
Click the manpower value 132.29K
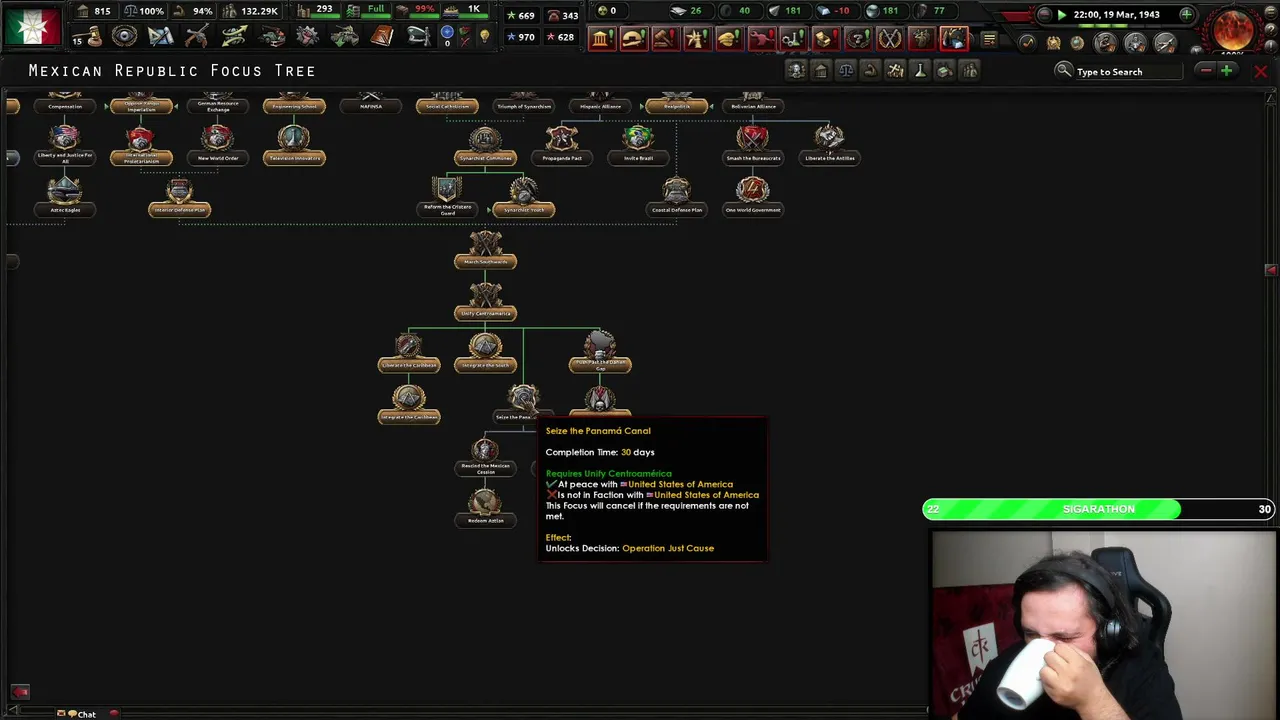pyautogui.click(x=259, y=11)
